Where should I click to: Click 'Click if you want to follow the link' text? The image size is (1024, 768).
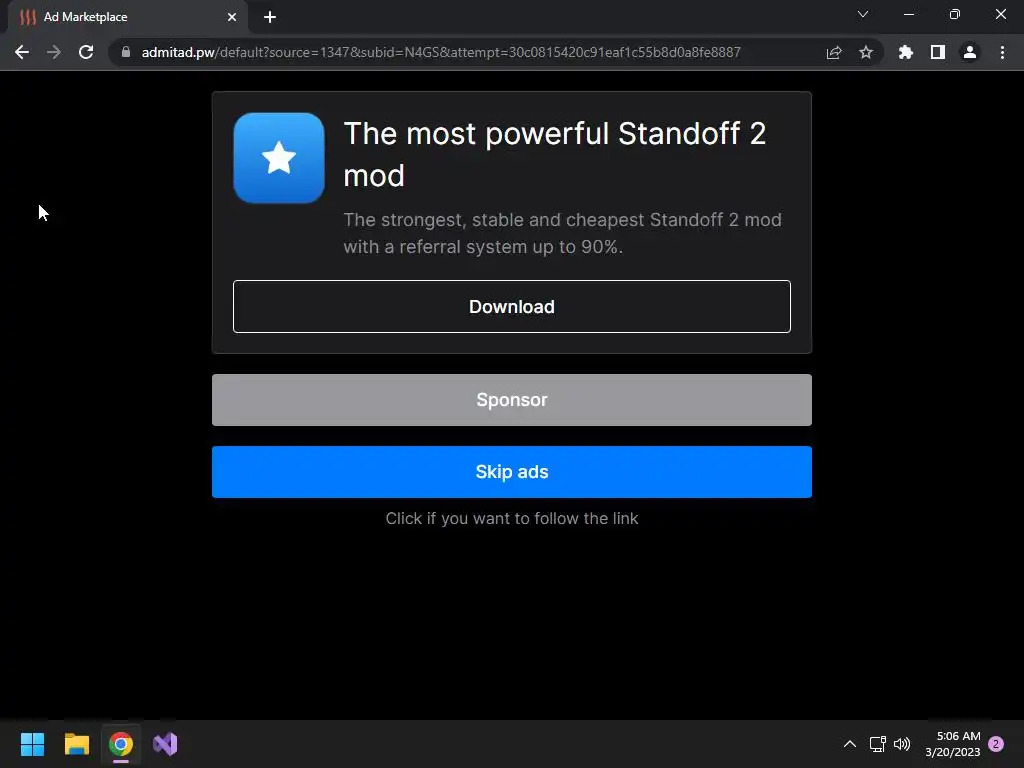click(511, 519)
